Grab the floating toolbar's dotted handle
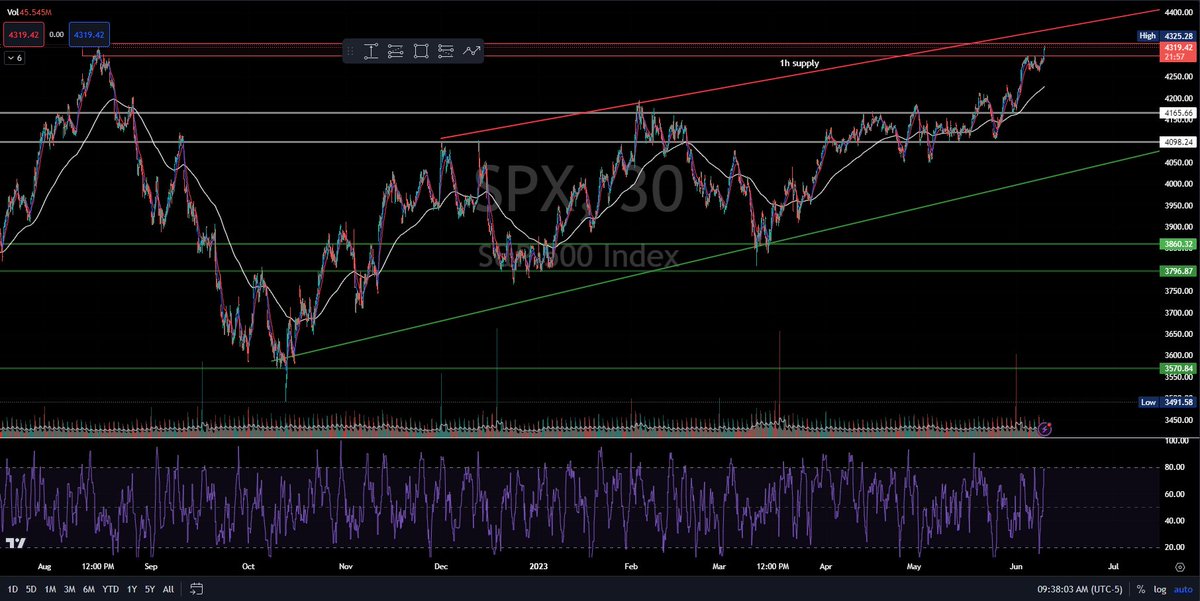1200x601 pixels. tap(351, 51)
